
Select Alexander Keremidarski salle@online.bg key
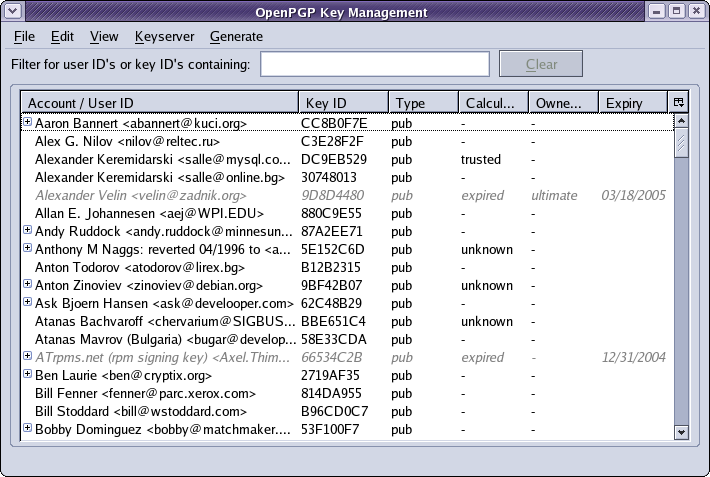click(347, 178)
